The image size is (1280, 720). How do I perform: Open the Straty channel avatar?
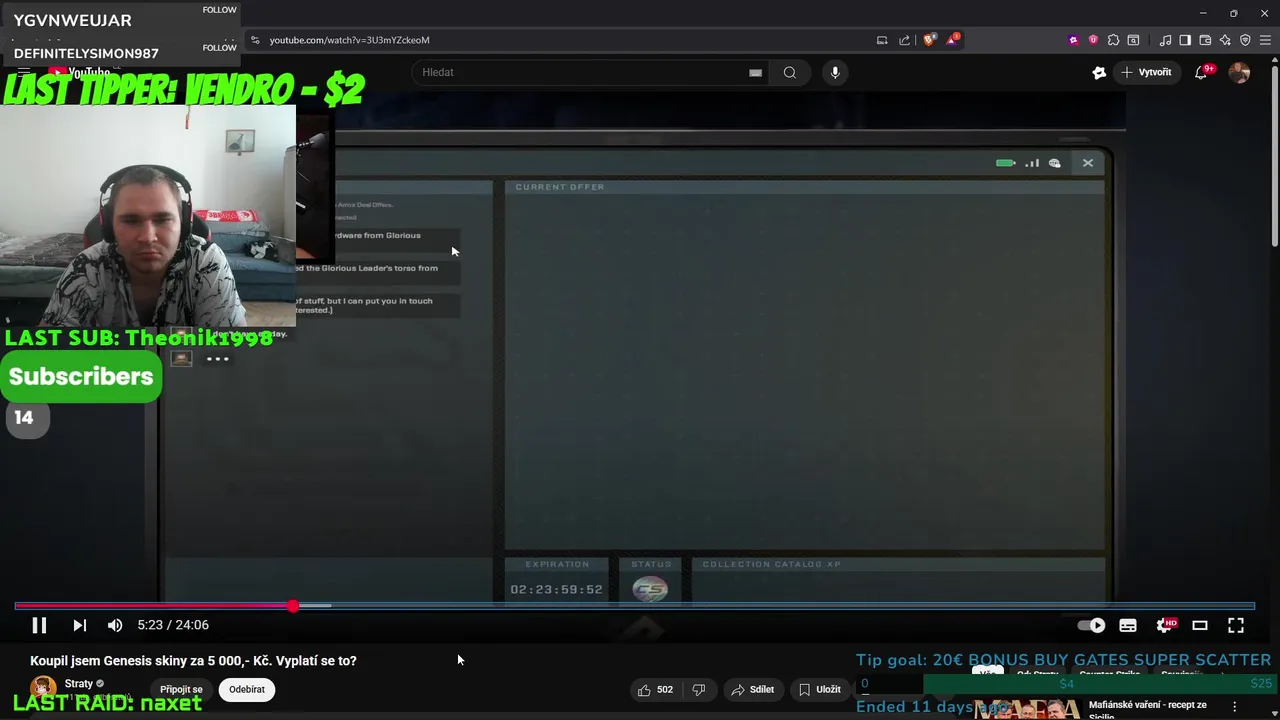tap(44, 689)
